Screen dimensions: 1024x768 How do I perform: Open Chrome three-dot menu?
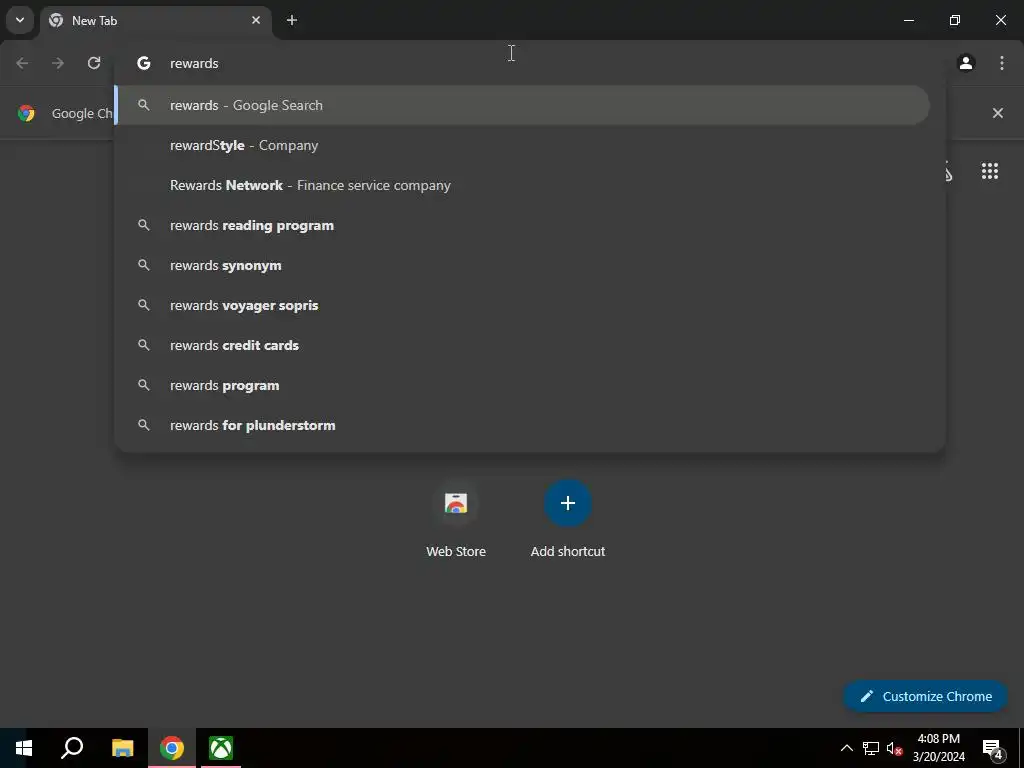1002,63
